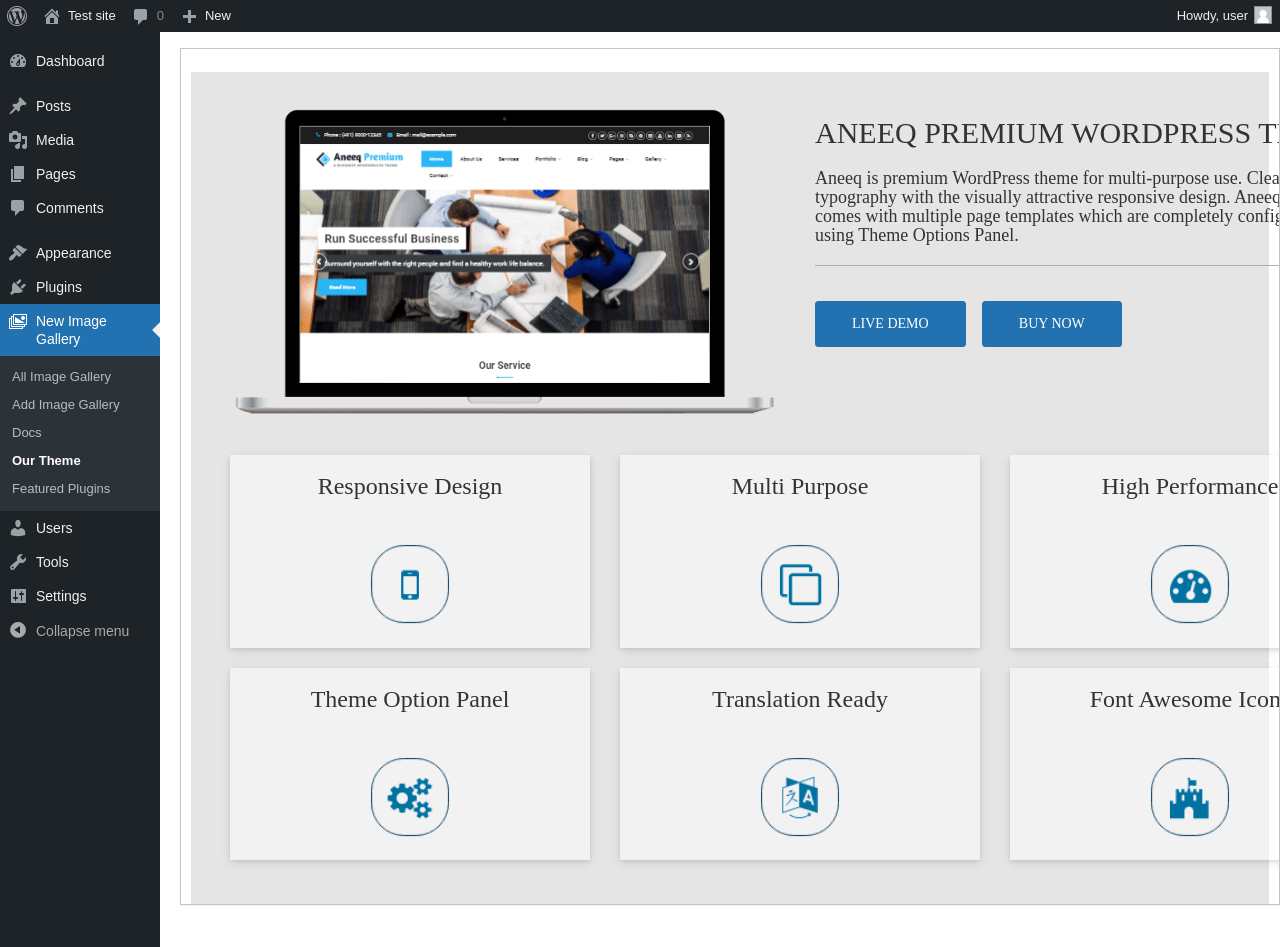Select Featured Plugins submenu item

click(61, 489)
